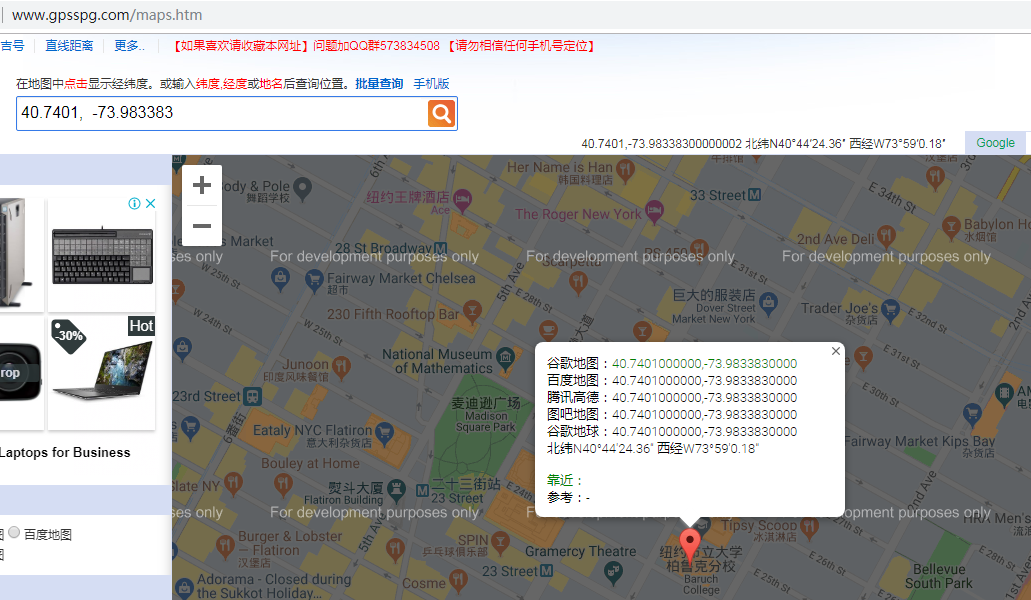Select the 百度地图 radio button

coord(14,532)
